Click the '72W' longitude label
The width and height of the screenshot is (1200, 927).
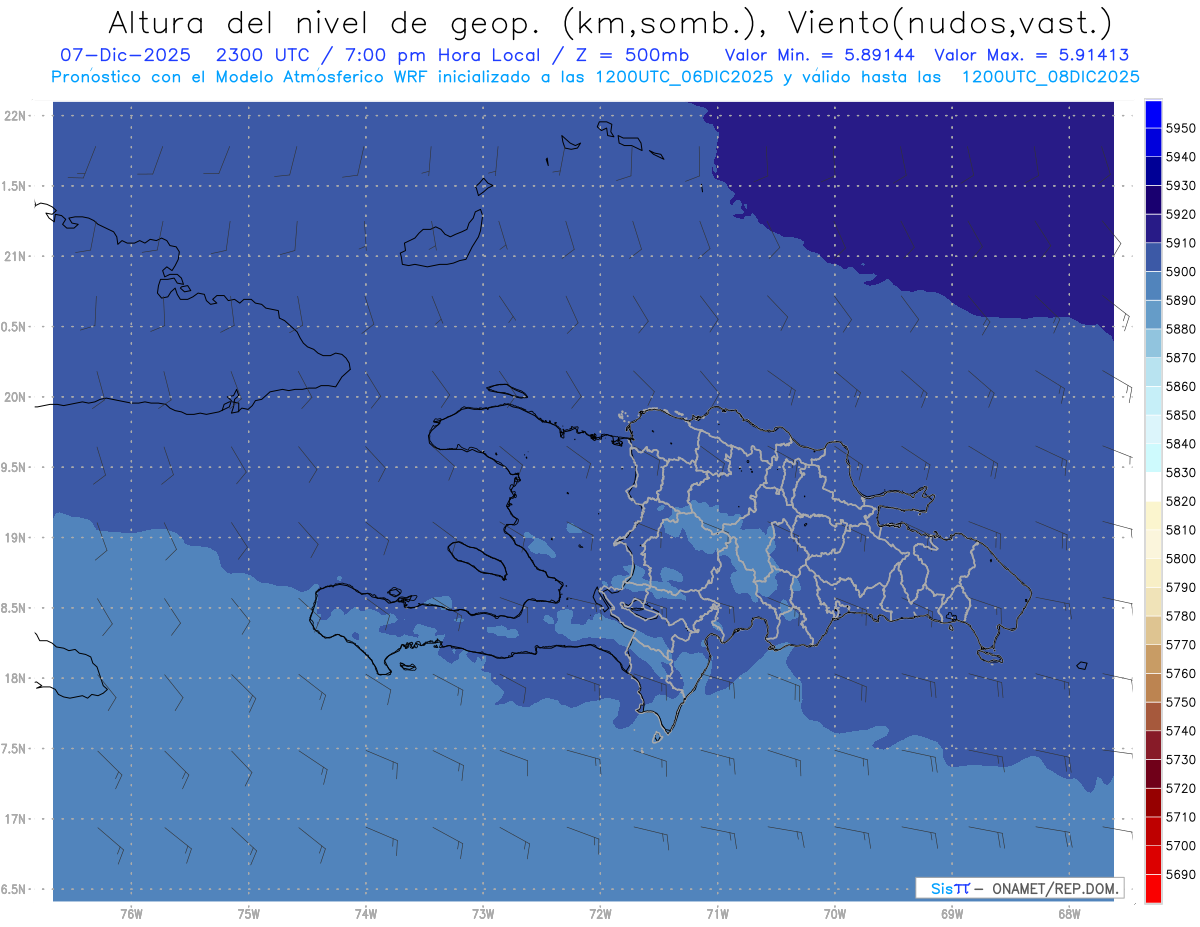pos(601,914)
